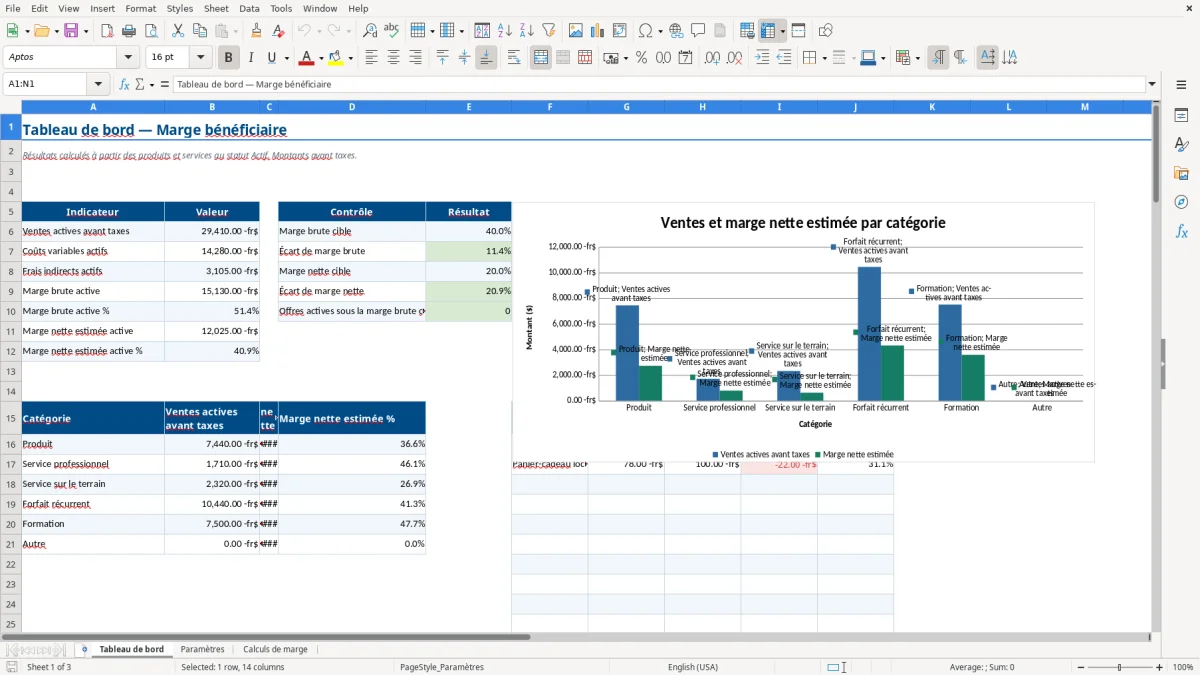This screenshot has width=1200, height=675.
Task: Sort descending Z to A
Action: tap(526, 31)
